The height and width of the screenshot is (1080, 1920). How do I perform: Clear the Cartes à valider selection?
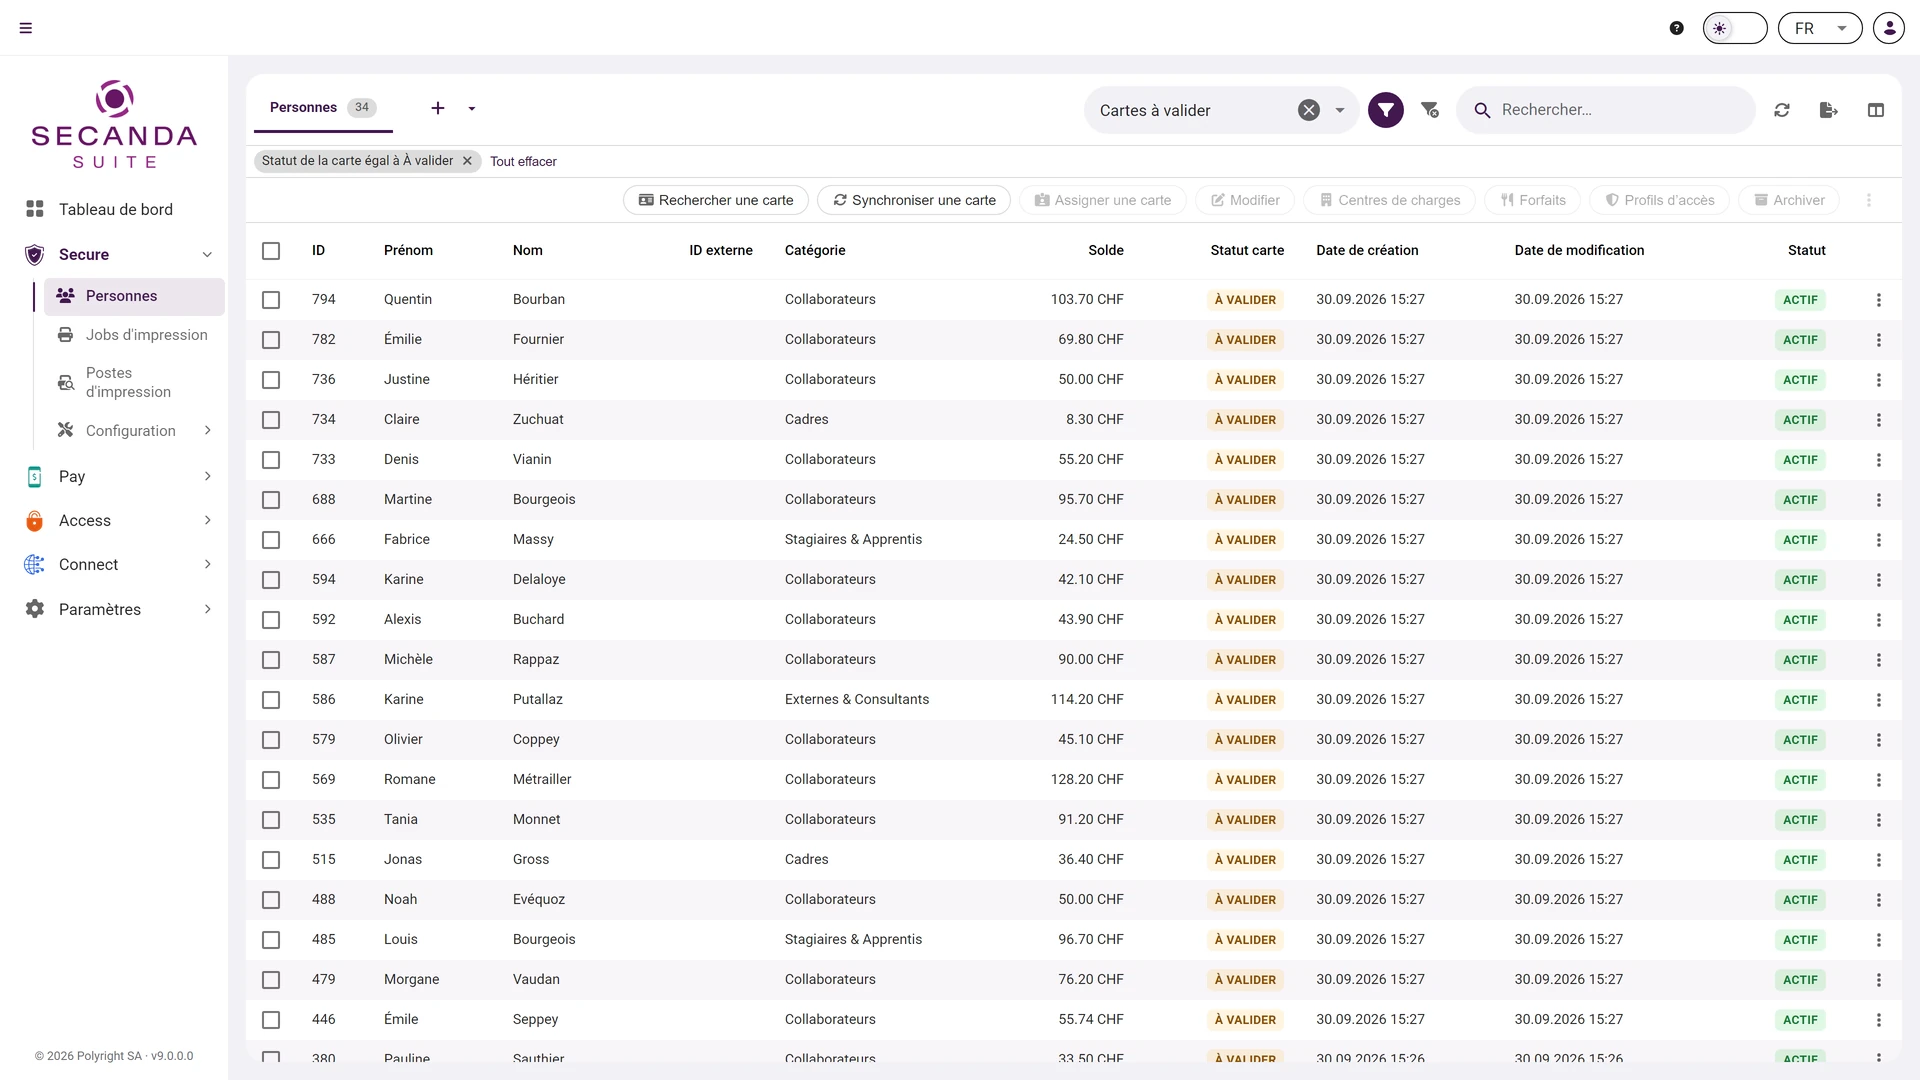click(1309, 110)
